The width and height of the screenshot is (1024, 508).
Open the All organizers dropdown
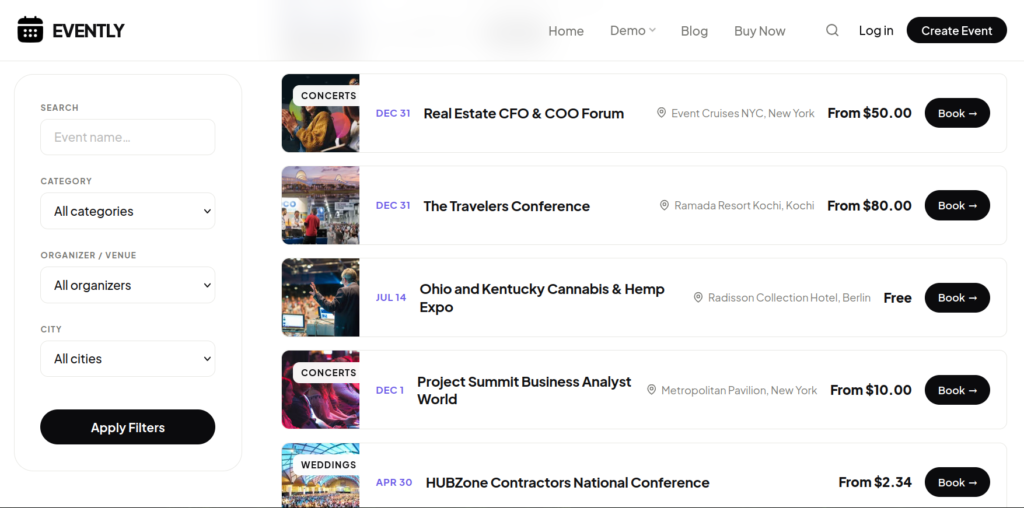coord(128,285)
